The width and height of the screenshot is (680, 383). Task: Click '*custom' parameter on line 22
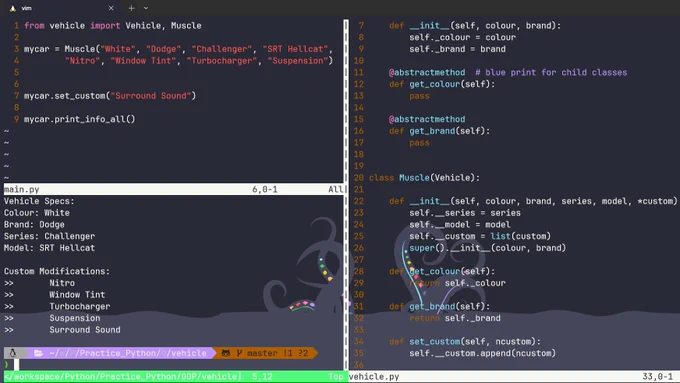655,201
